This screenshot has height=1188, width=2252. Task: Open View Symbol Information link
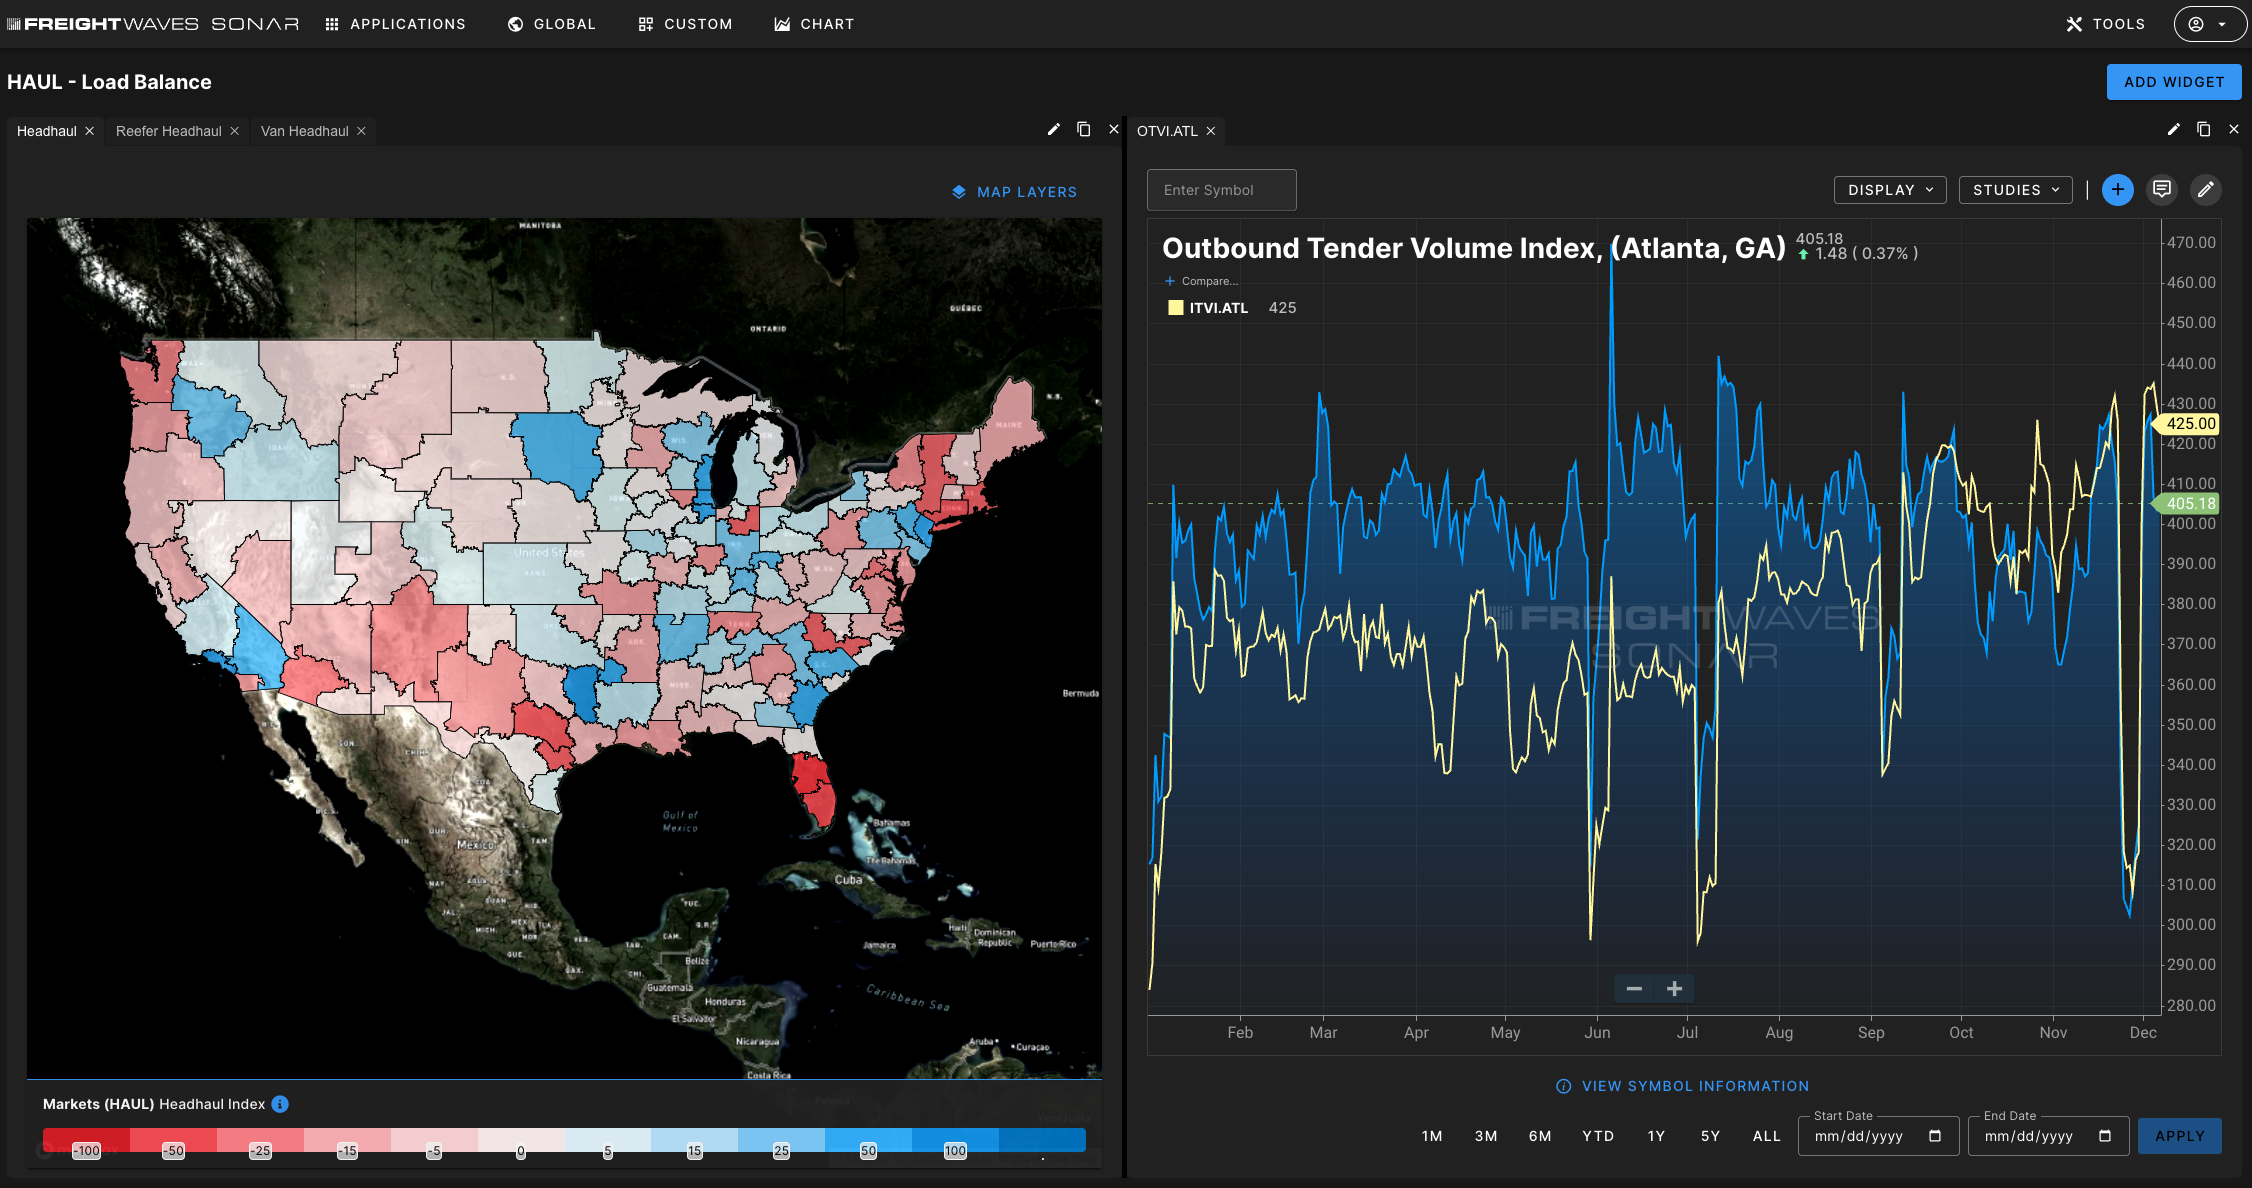click(x=1683, y=1086)
